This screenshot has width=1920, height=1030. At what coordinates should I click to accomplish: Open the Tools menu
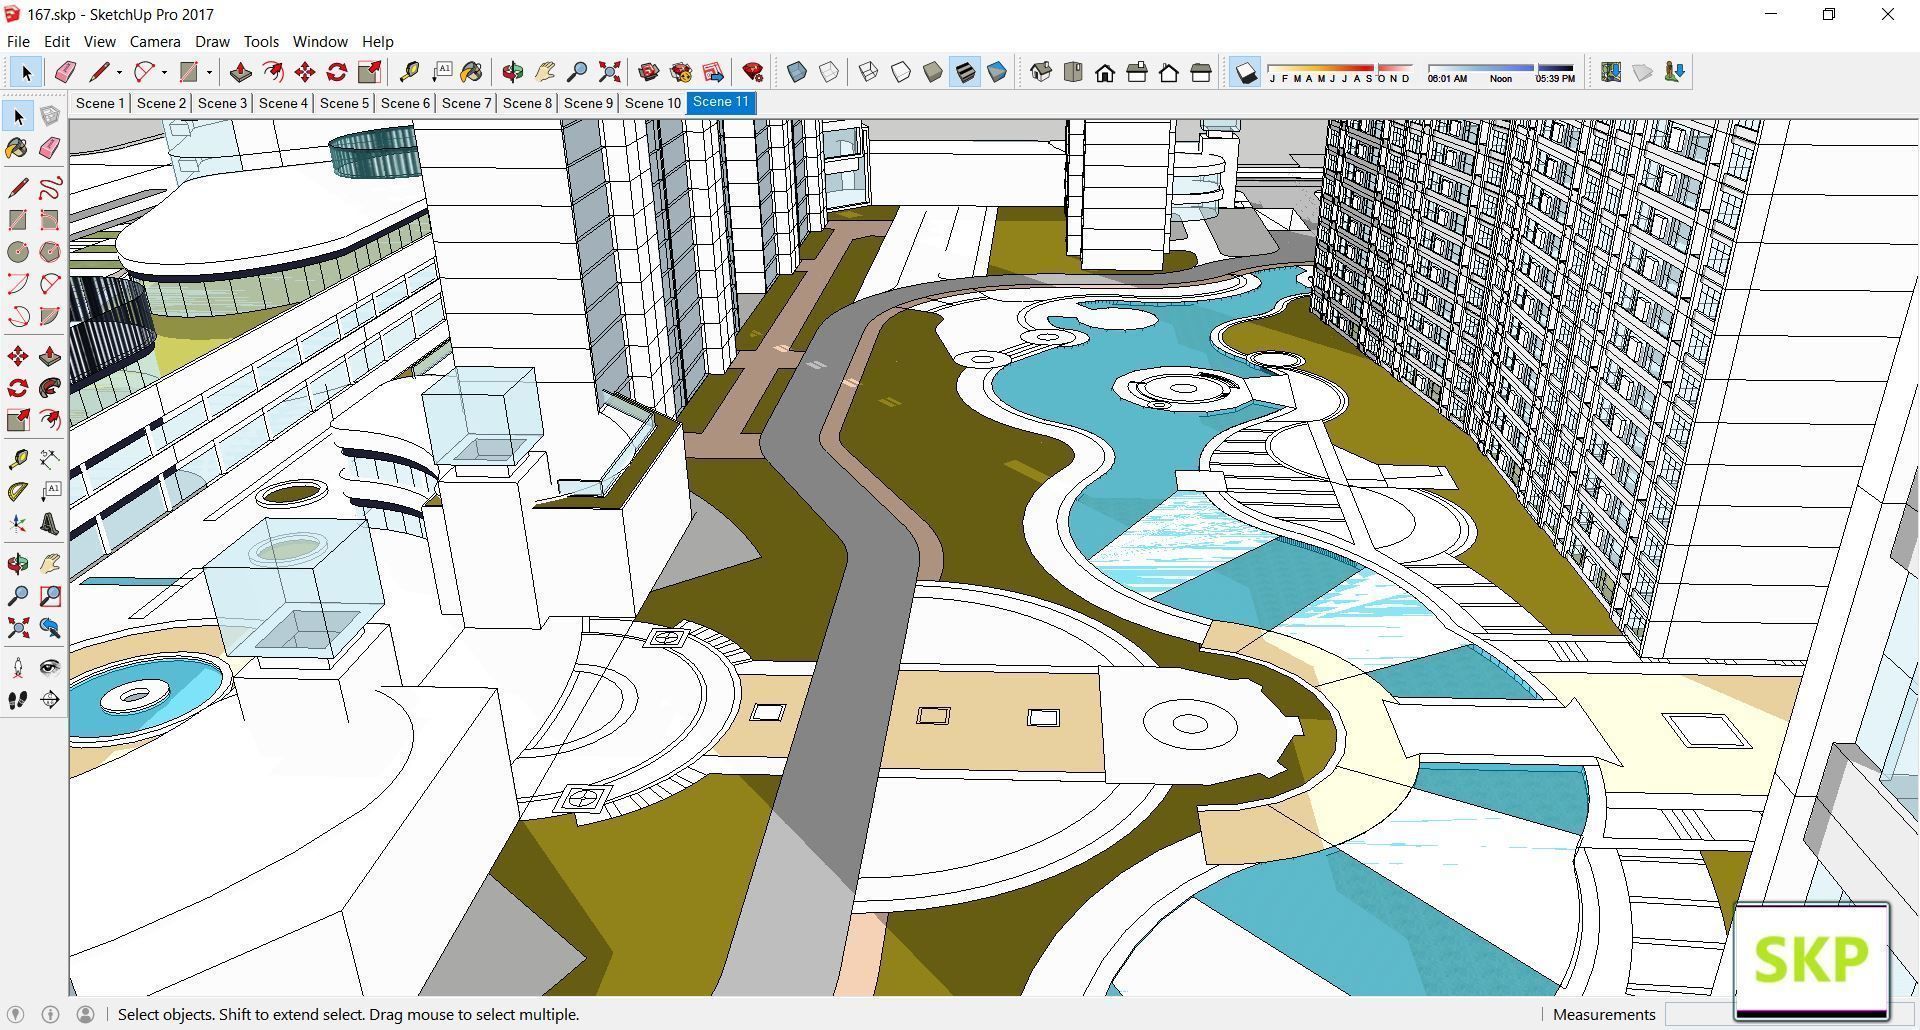click(261, 41)
